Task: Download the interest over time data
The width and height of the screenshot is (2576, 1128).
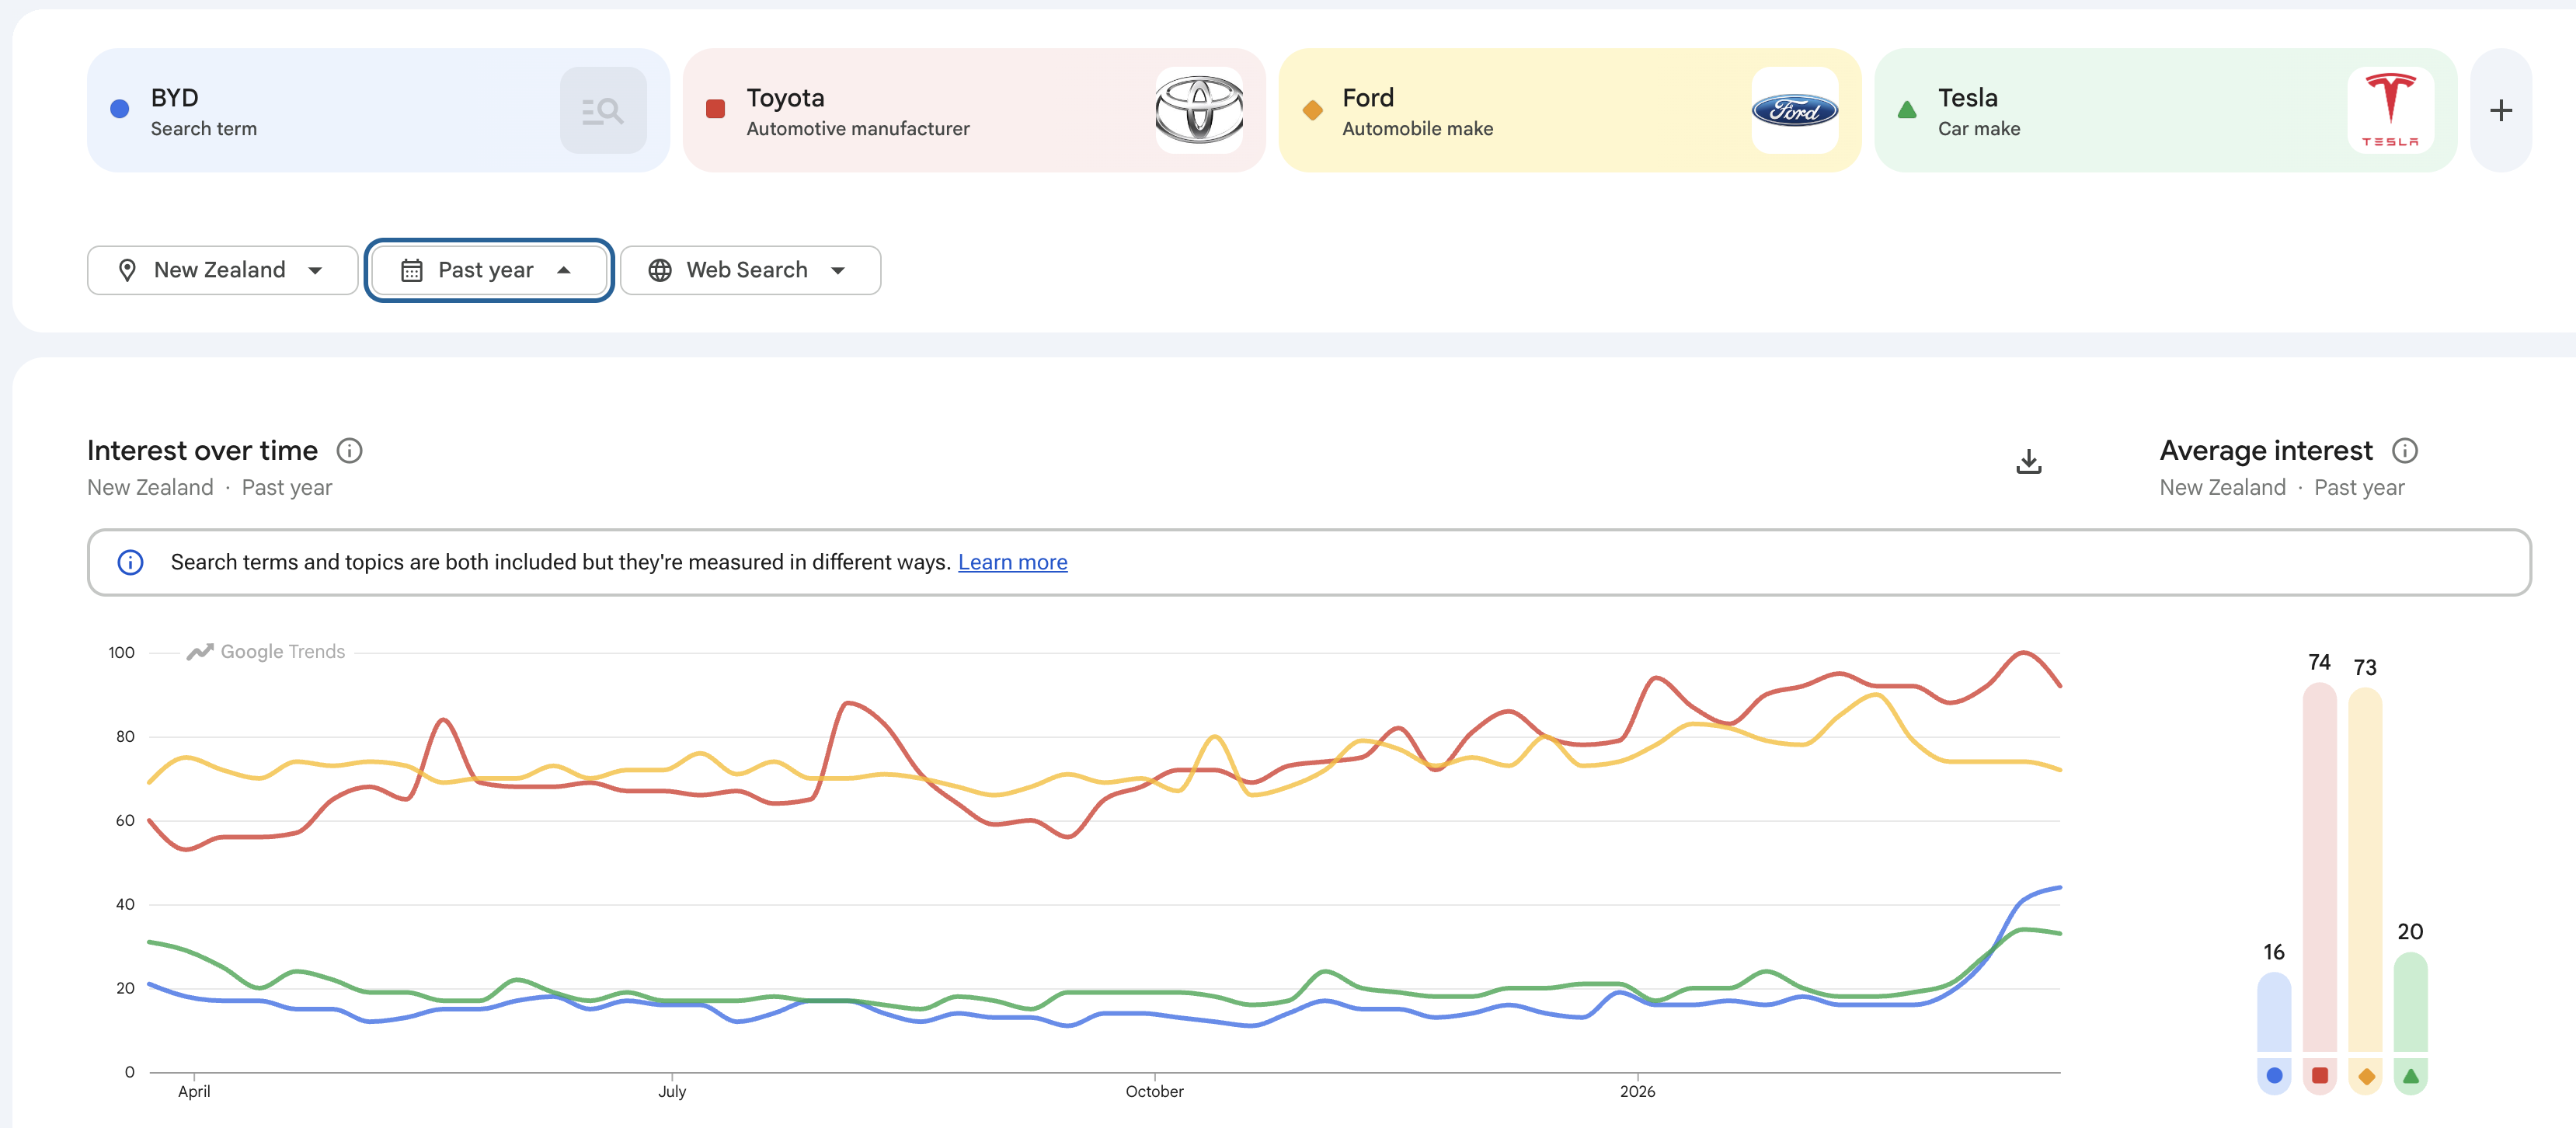Action: 2028,461
